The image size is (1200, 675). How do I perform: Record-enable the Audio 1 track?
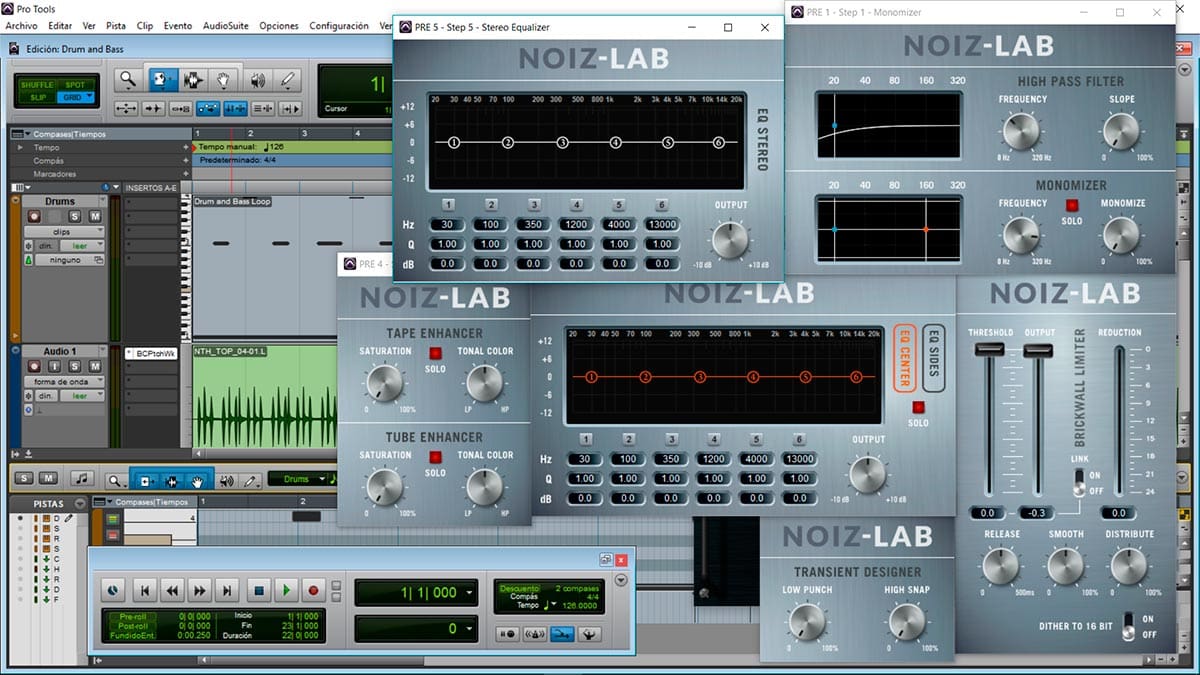(x=34, y=366)
